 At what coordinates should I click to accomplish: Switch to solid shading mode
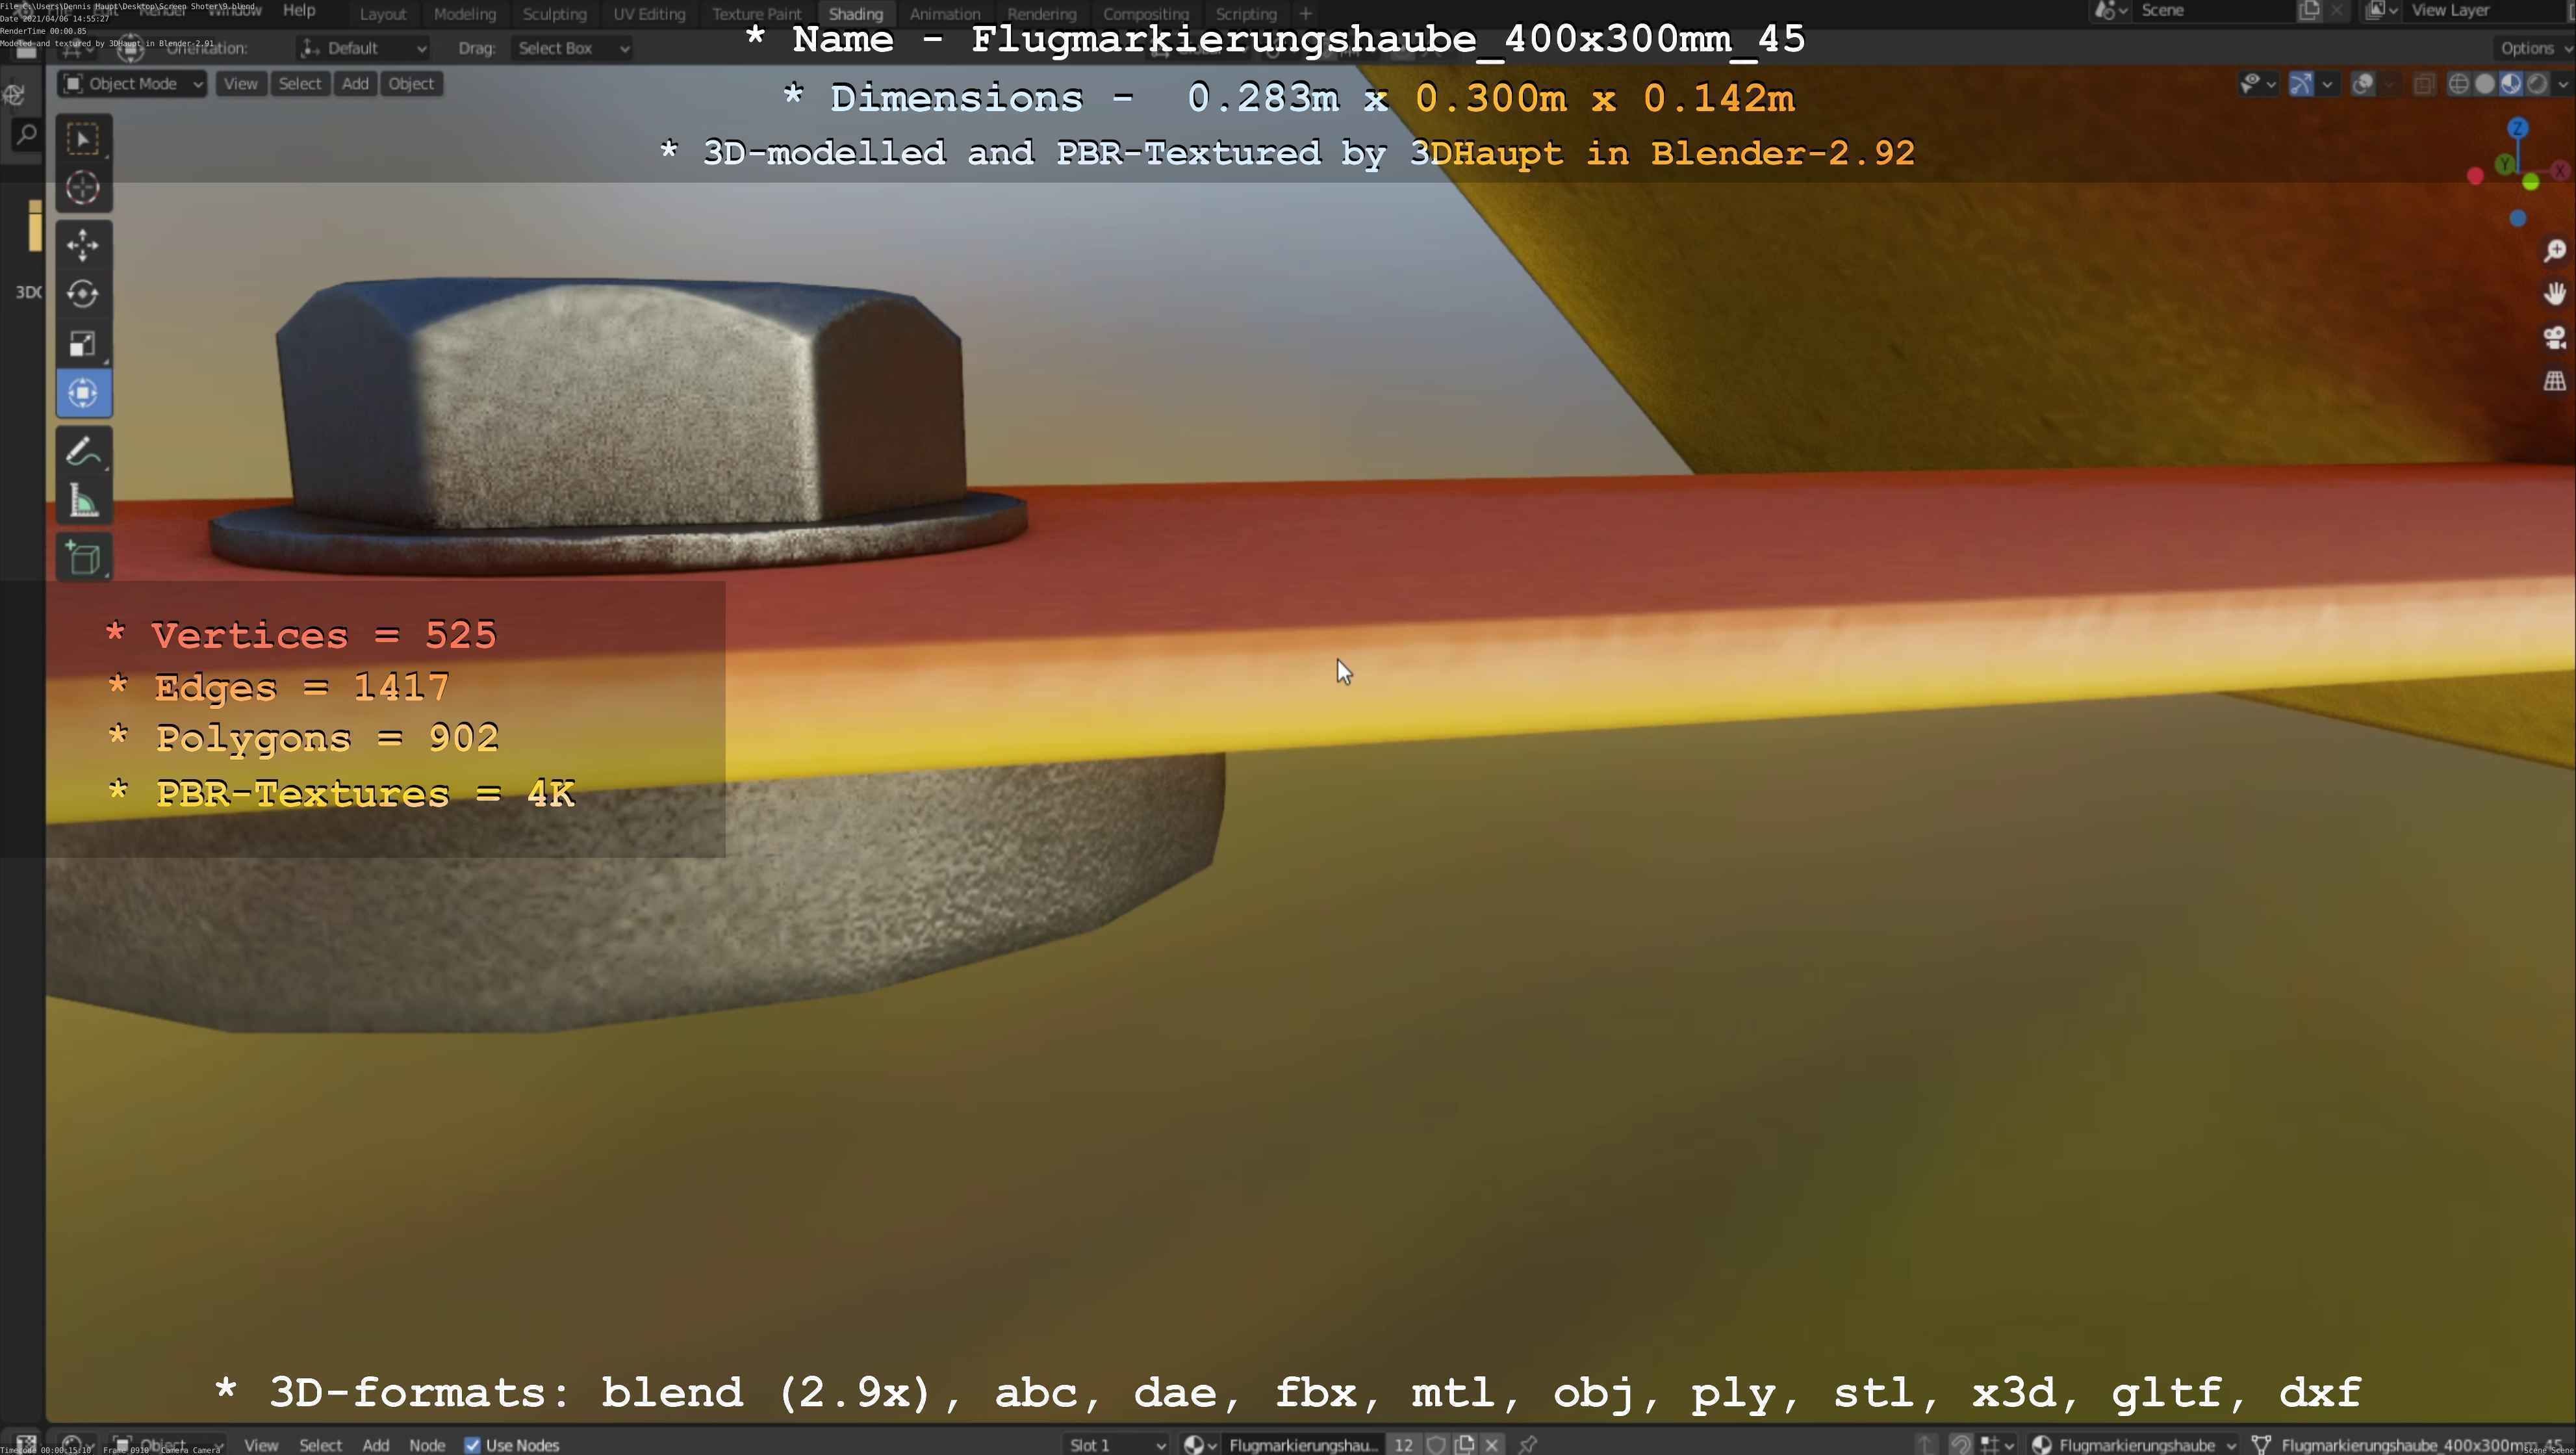2484,84
